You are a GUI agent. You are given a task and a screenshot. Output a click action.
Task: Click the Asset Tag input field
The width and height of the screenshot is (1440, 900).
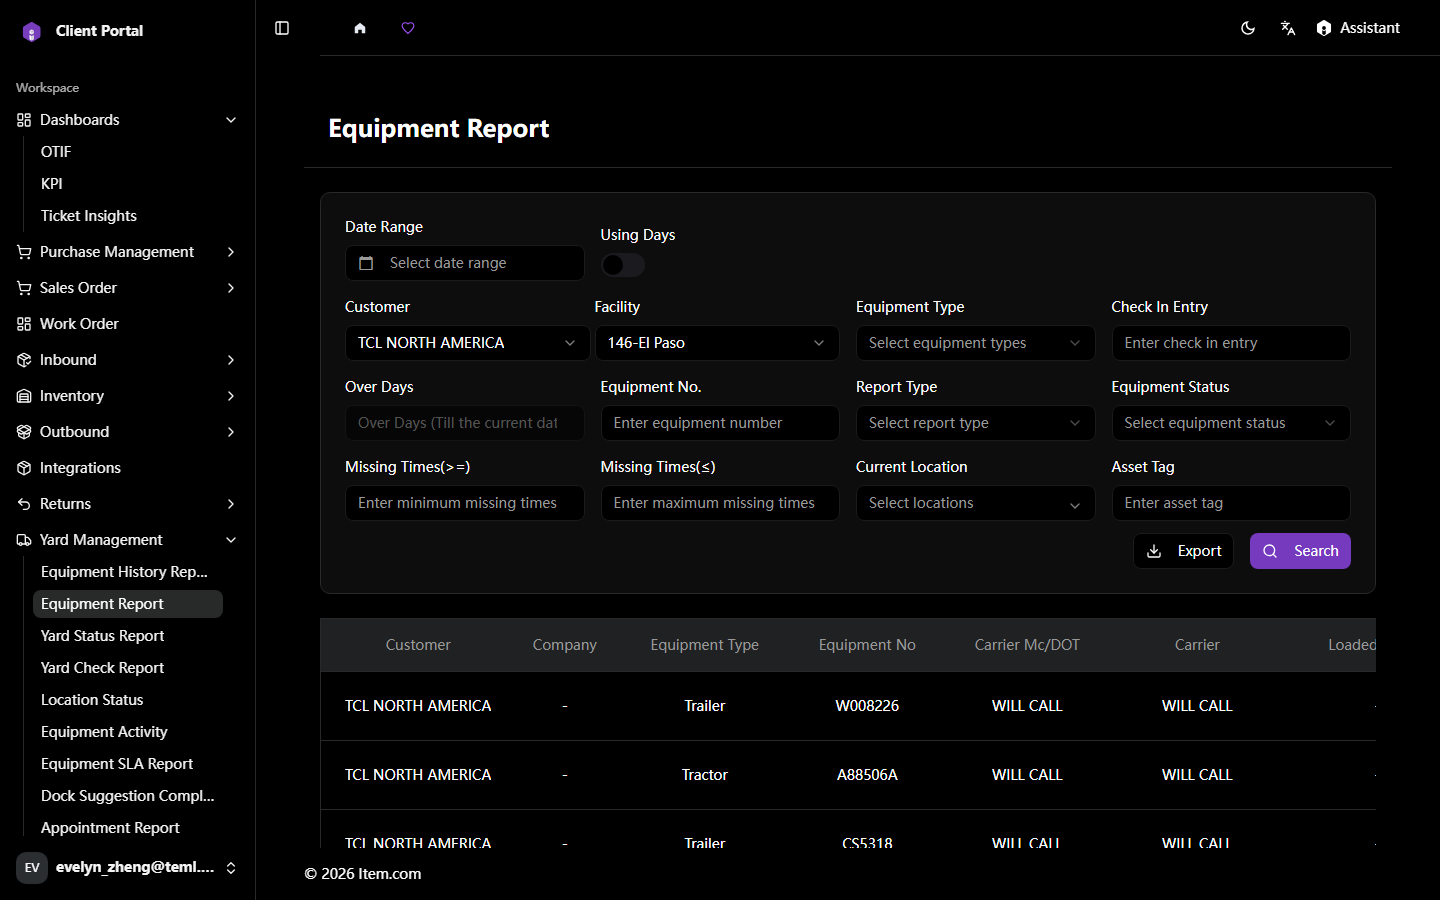coord(1231,503)
